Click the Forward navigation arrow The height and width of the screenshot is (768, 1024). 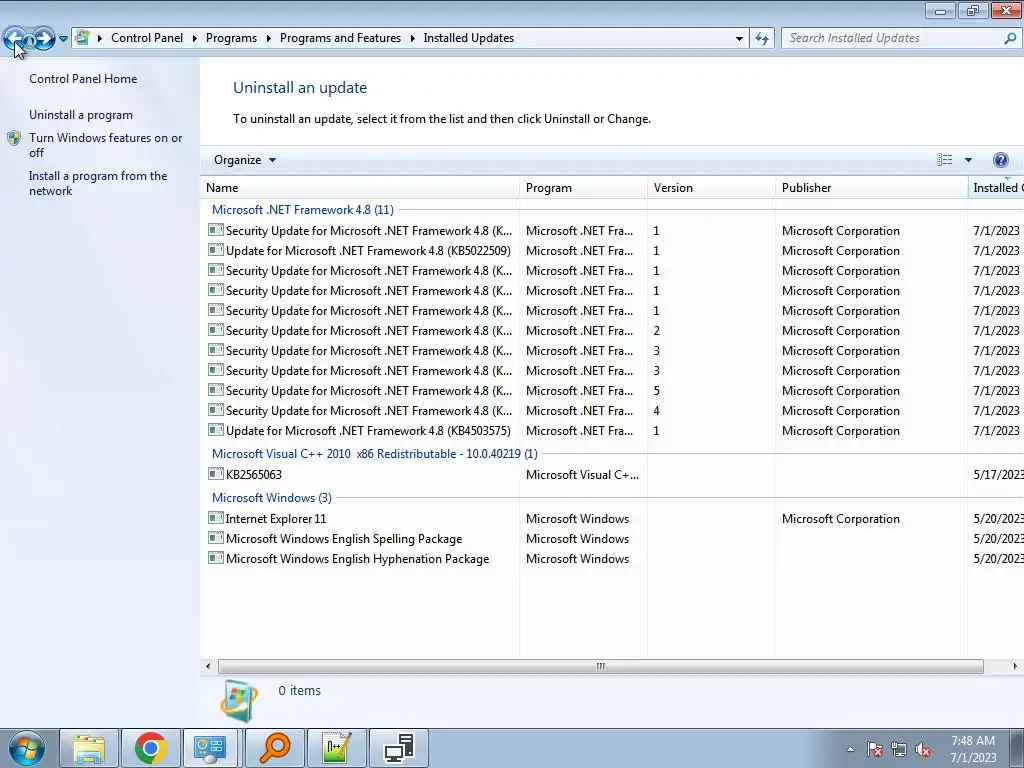(x=43, y=39)
